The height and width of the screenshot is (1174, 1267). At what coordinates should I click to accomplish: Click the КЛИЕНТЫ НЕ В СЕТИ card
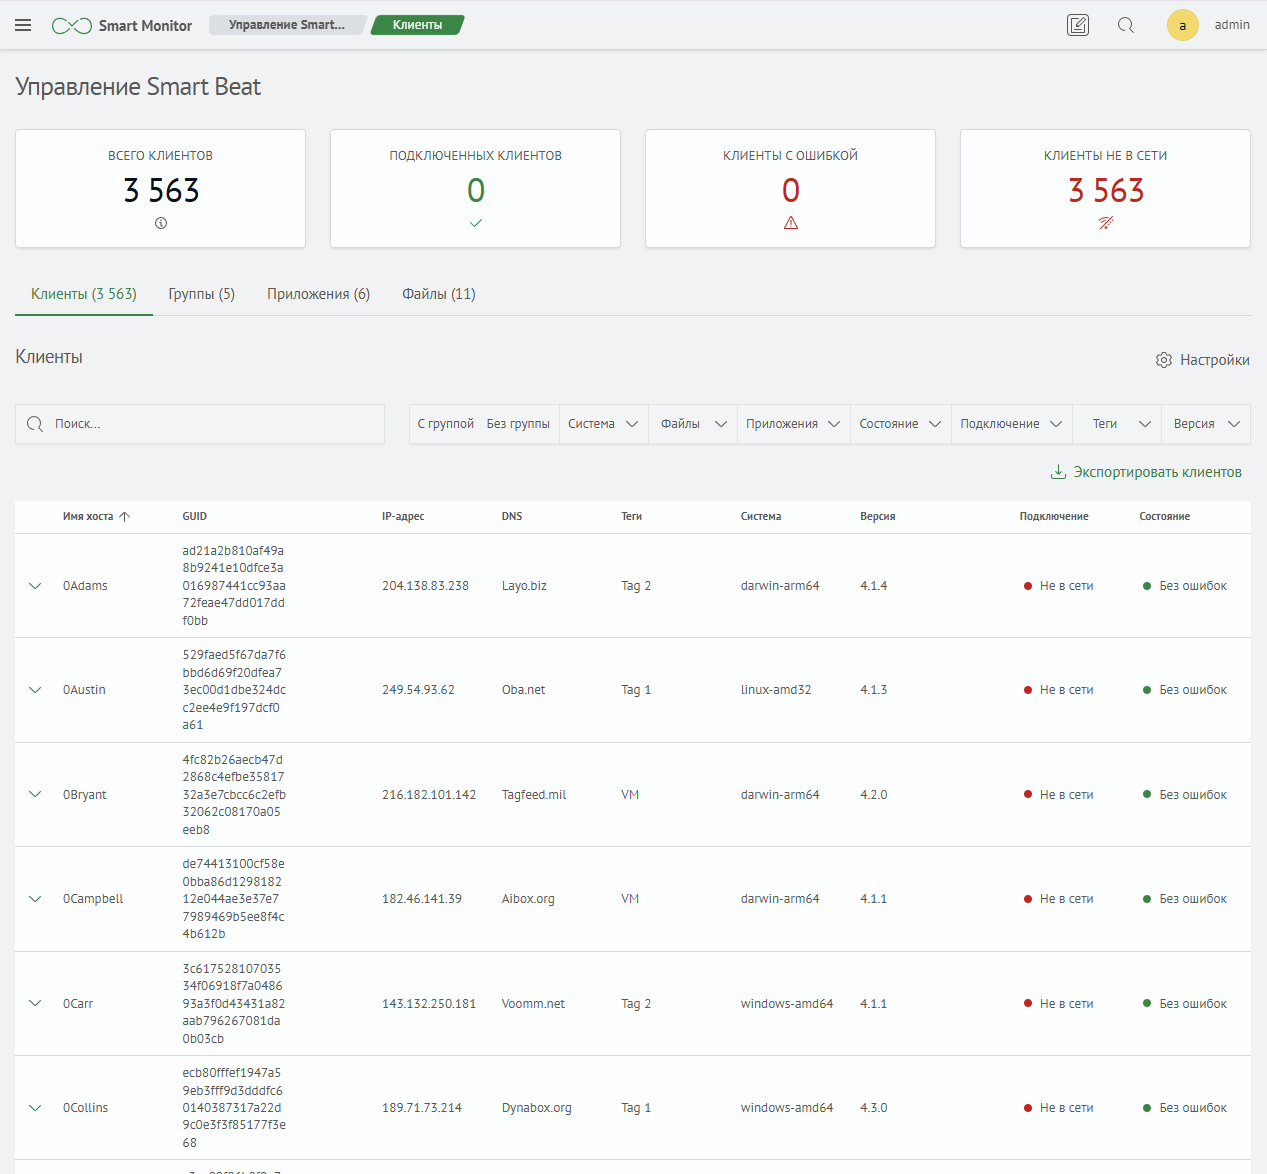[x=1106, y=188]
